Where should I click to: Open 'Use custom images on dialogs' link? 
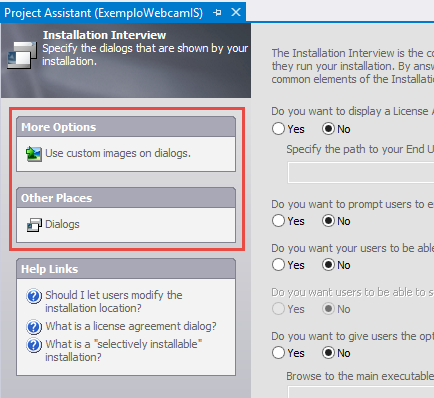coord(118,153)
